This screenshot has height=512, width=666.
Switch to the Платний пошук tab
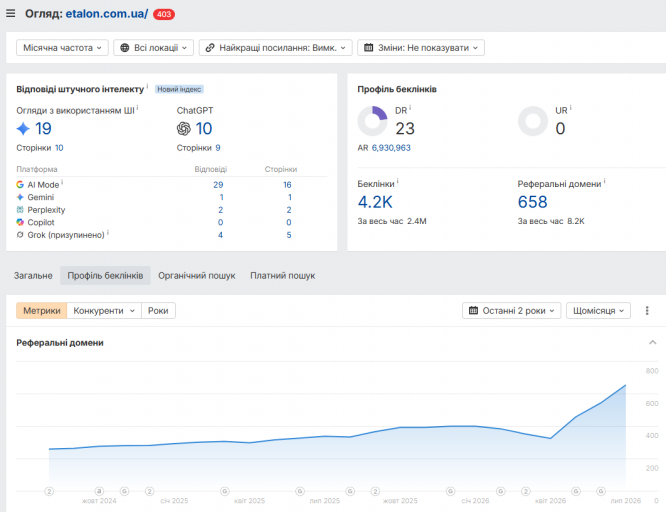(282, 275)
